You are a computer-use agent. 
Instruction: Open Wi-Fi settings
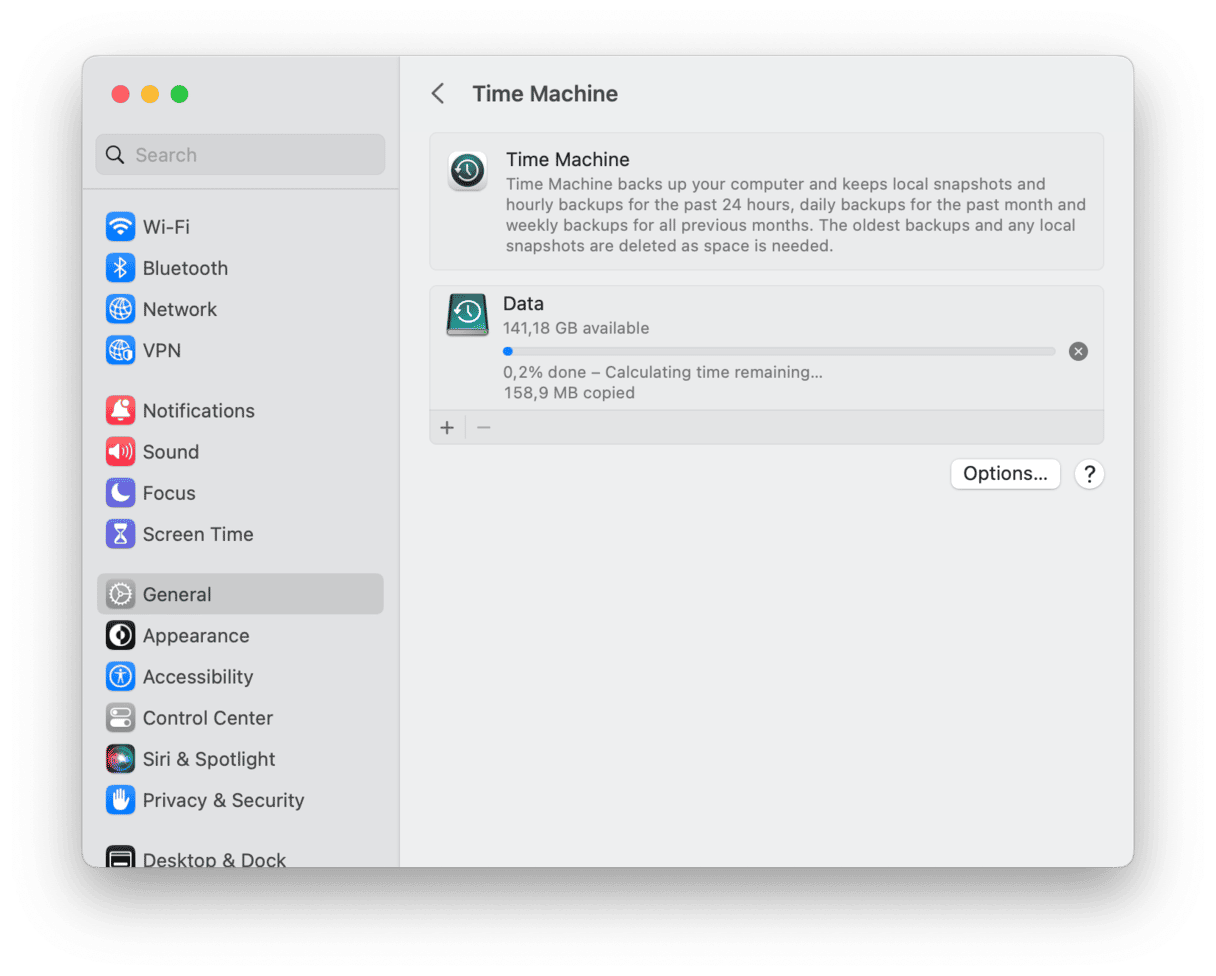240,227
